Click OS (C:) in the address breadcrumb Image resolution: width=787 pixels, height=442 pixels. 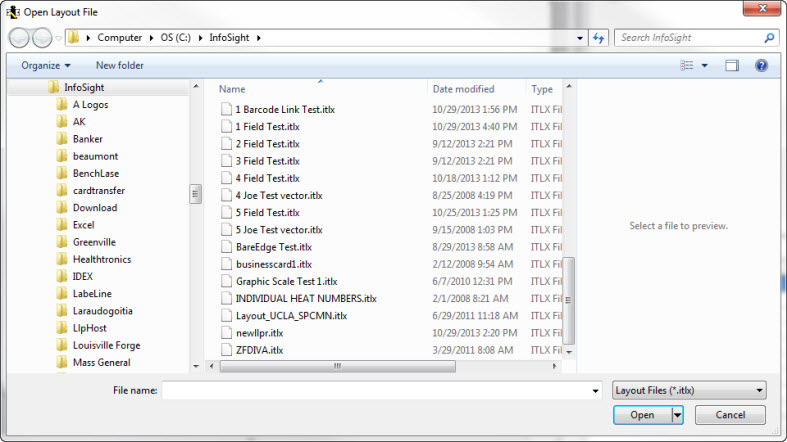(x=176, y=38)
